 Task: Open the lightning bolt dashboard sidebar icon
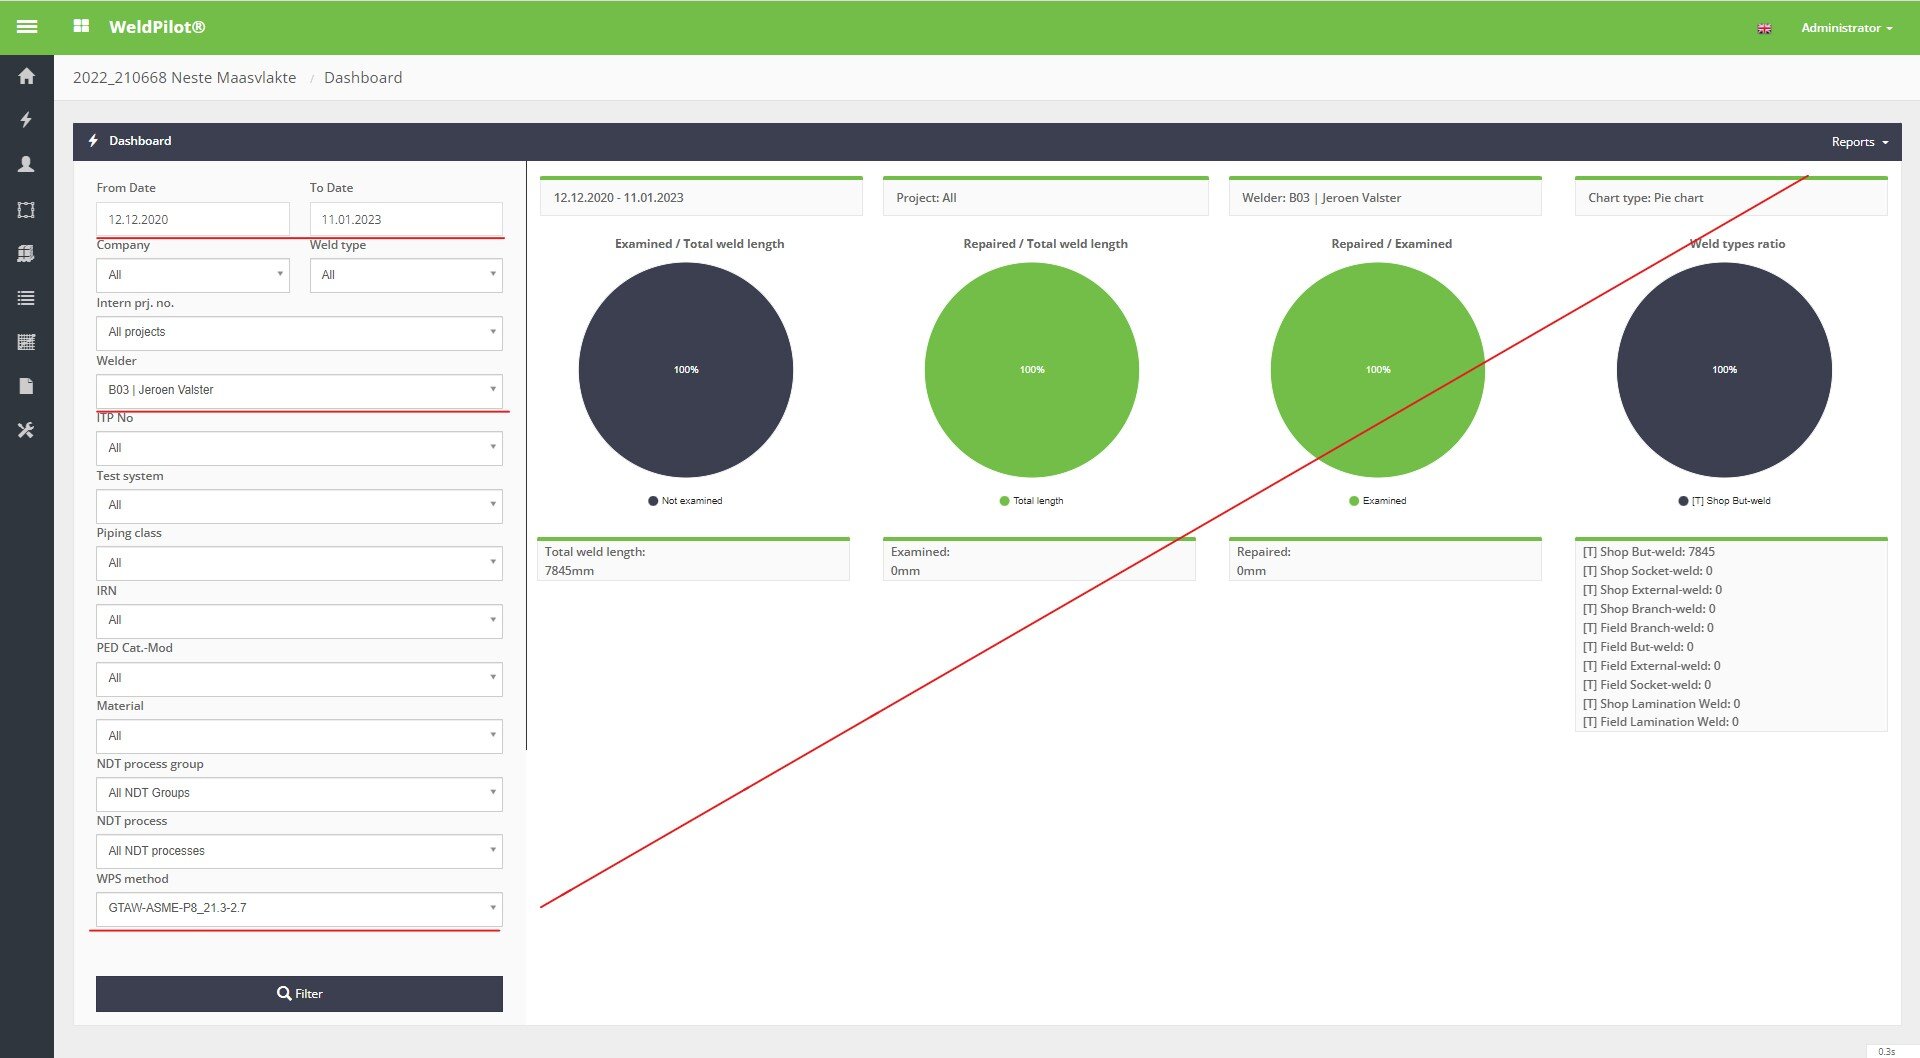pos(27,120)
